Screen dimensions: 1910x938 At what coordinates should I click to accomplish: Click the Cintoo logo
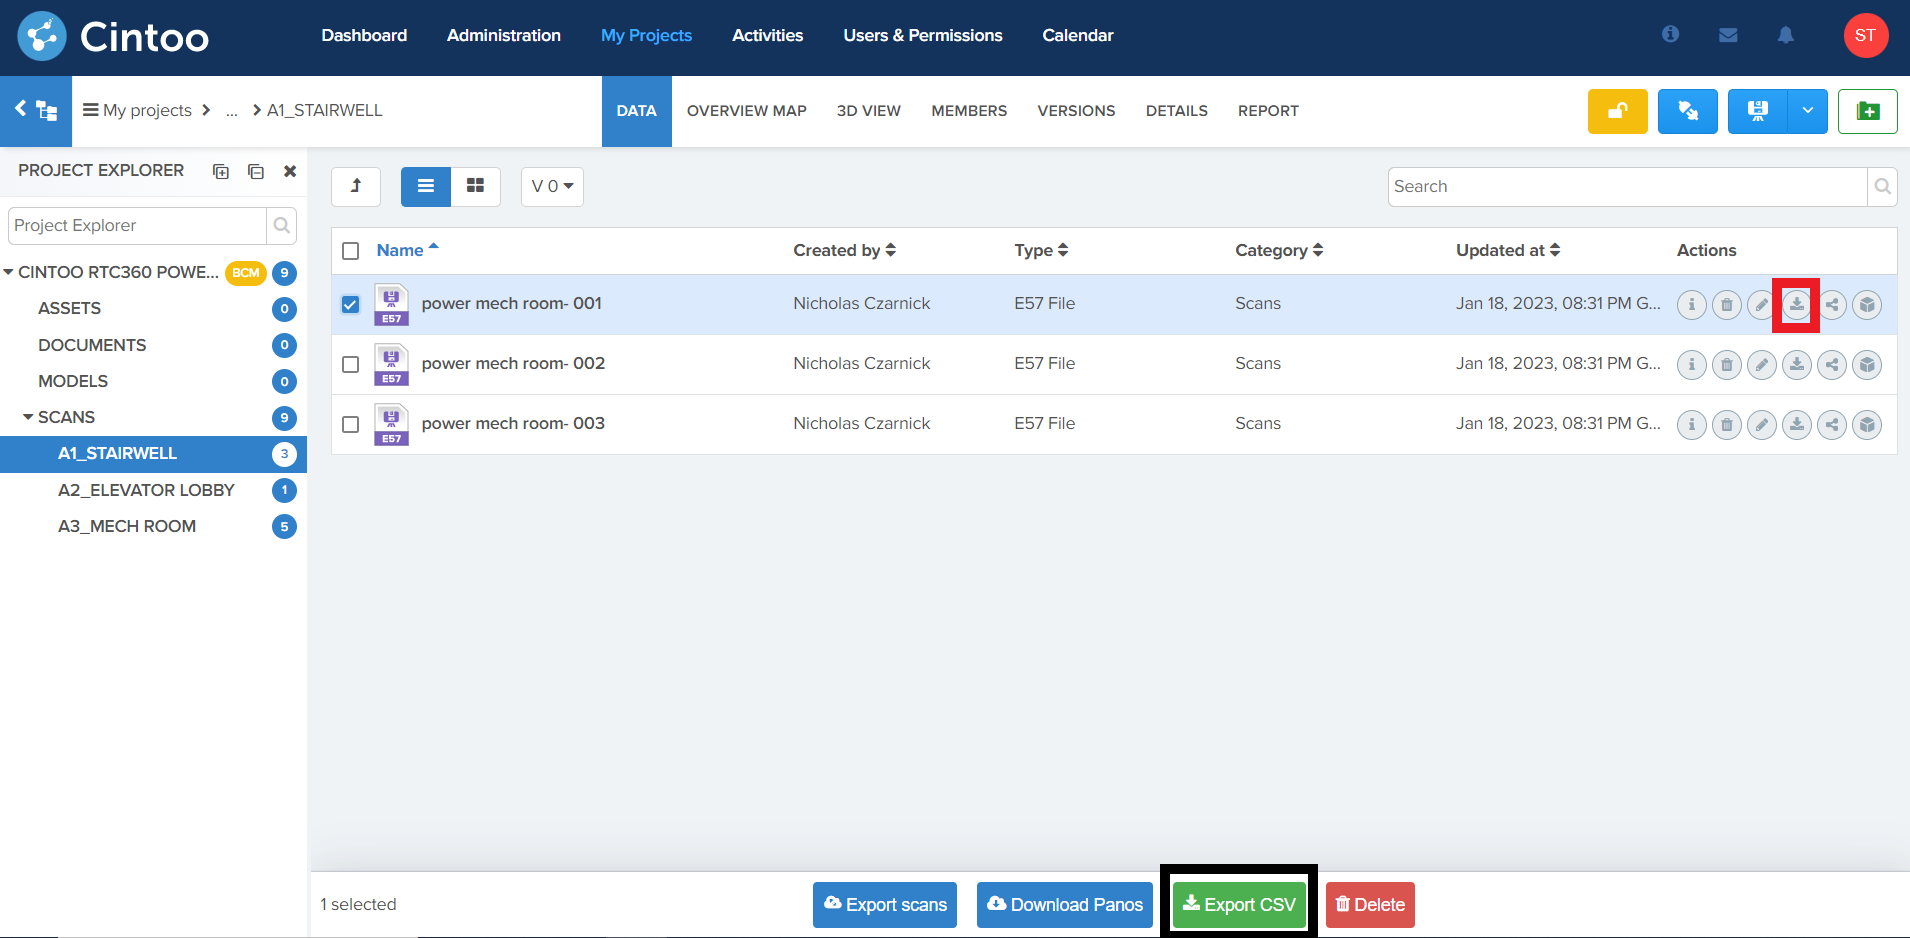point(113,36)
